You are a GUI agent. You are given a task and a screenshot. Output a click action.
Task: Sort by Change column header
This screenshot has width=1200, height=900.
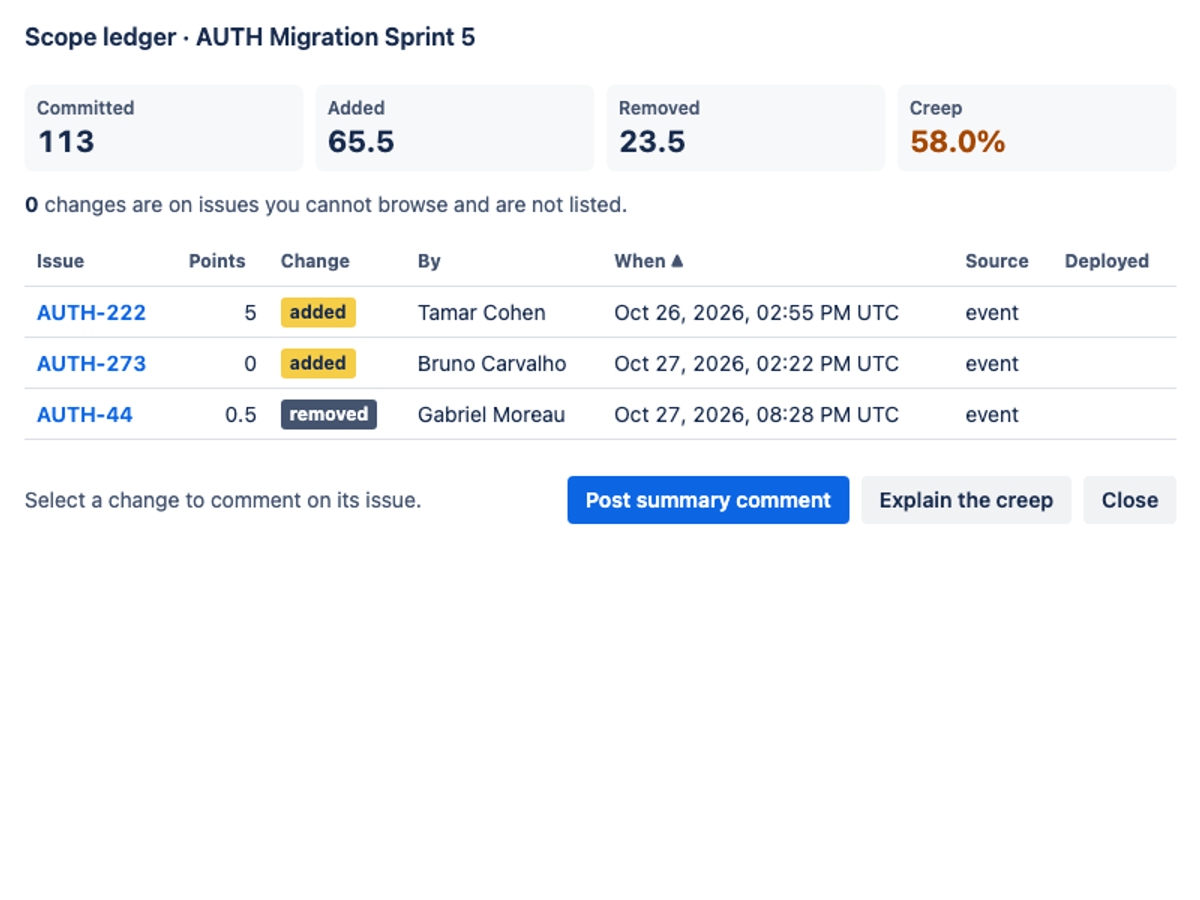tap(315, 261)
